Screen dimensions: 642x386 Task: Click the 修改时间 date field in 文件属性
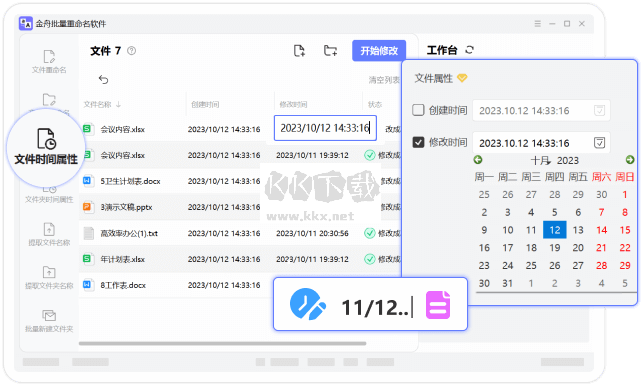(541, 143)
